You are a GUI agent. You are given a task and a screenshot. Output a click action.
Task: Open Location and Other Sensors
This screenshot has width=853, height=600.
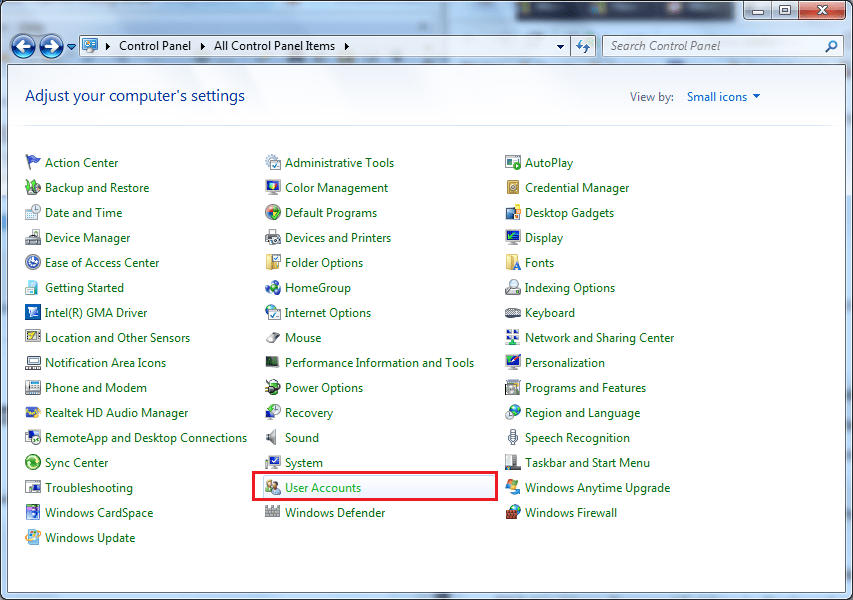click(118, 338)
